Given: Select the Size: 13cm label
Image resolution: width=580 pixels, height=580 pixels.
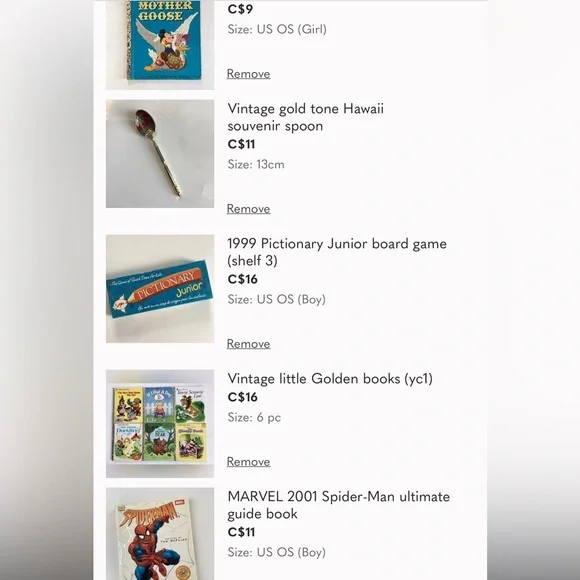Looking at the screenshot, I should click(x=256, y=164).
